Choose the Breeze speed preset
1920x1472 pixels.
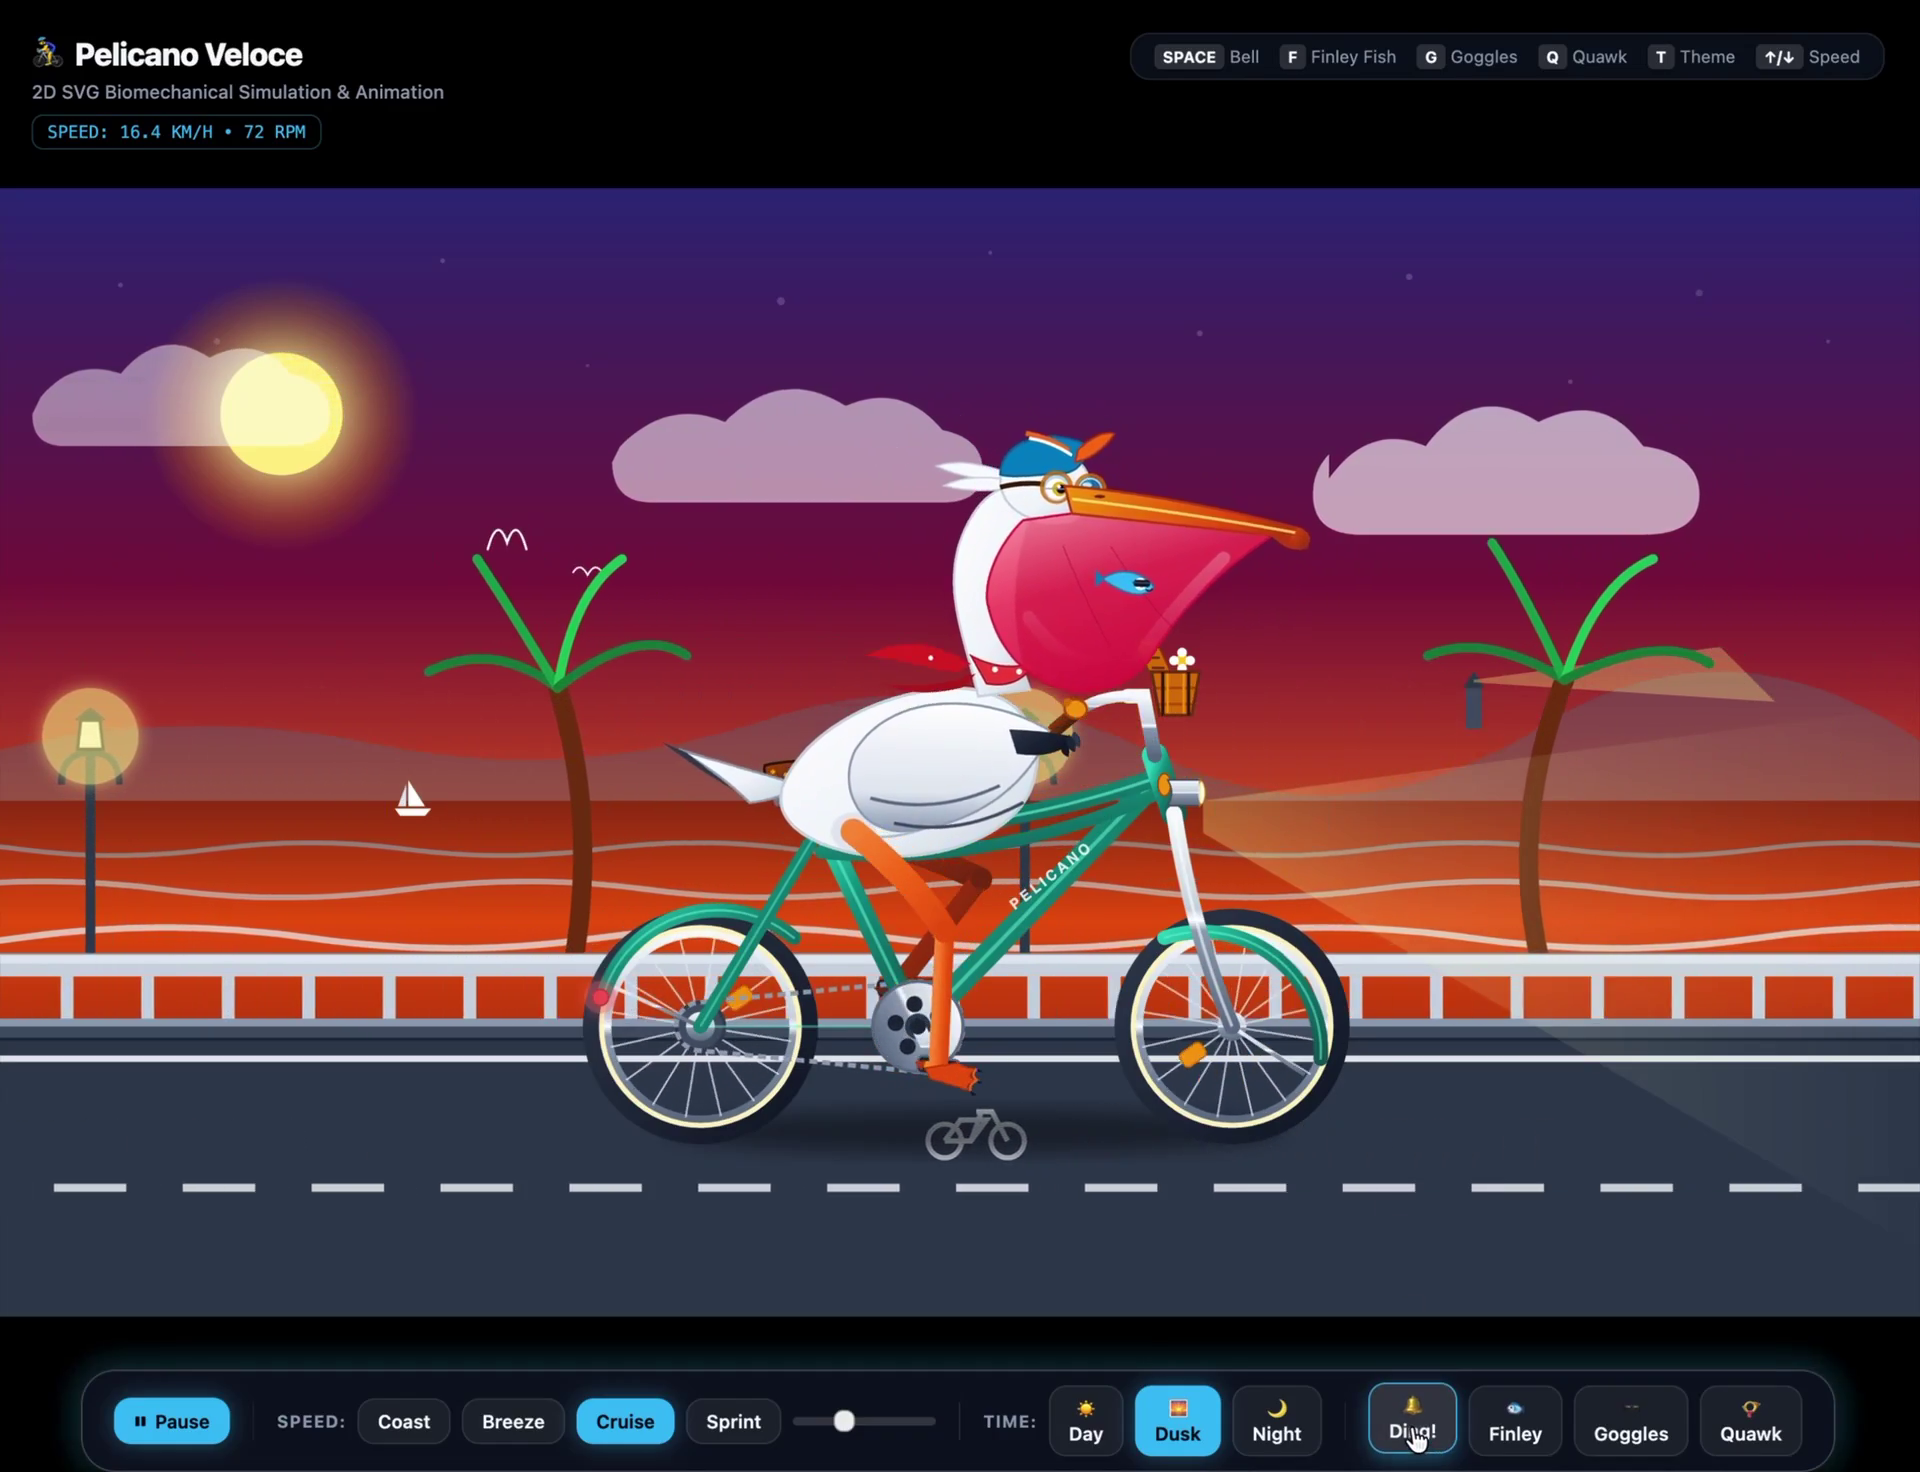513,1421
